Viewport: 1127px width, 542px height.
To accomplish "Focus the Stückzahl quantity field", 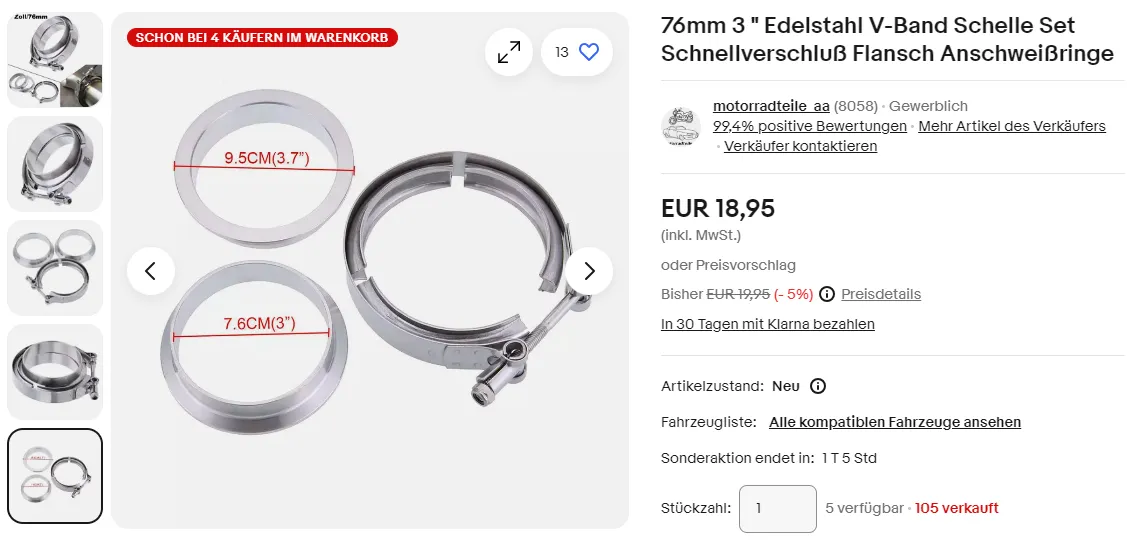I will click(x=777, y=508).
